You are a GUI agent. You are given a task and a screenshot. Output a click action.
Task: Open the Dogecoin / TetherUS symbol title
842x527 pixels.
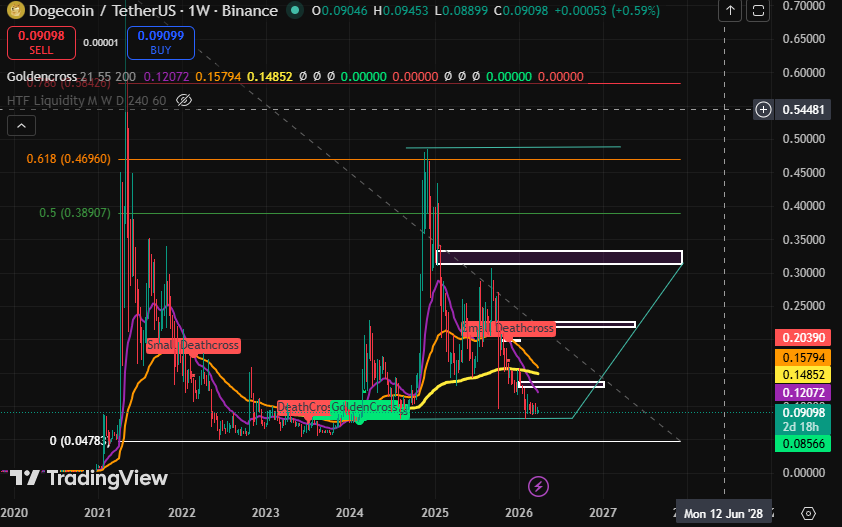[x=153, y=10]
